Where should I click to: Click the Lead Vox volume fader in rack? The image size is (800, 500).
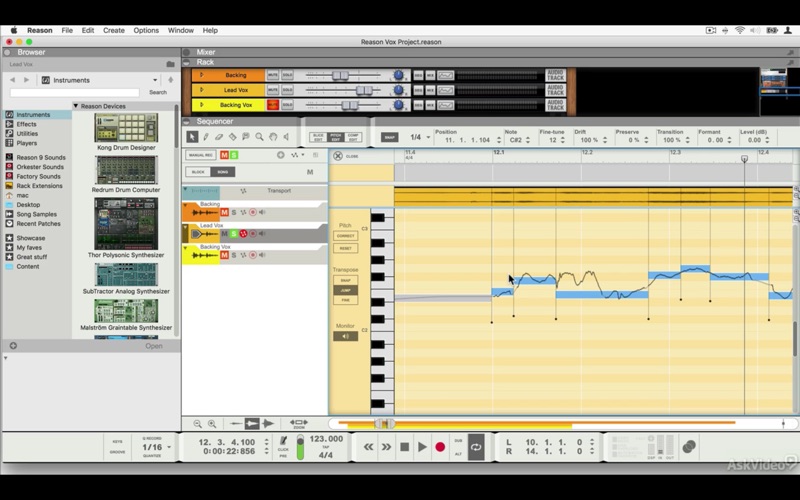pos(364,90)
